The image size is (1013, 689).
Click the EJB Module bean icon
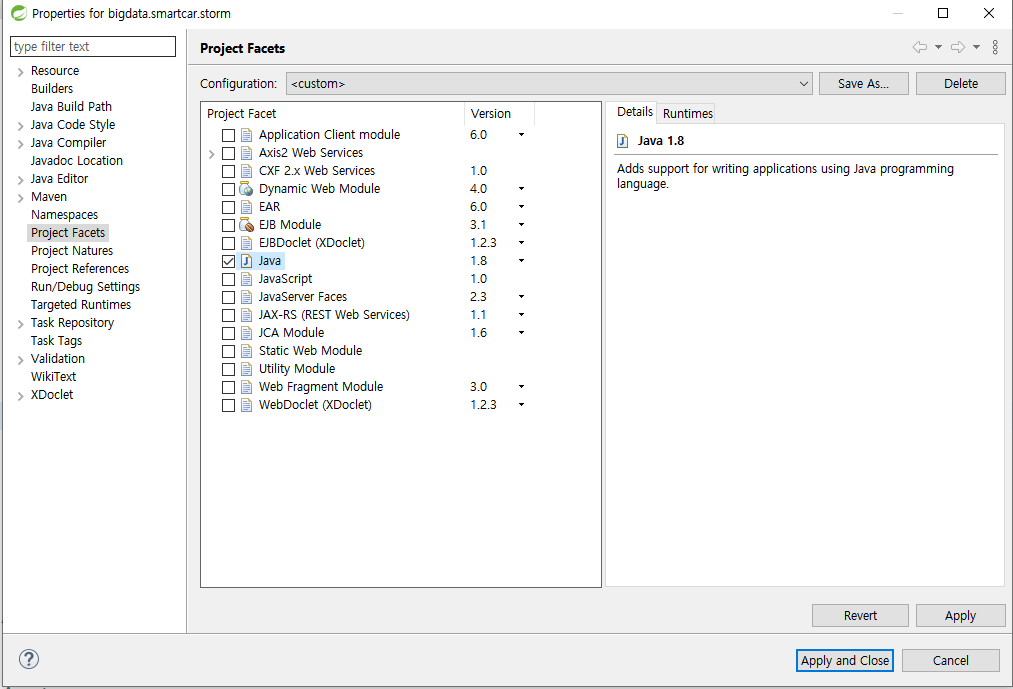pyautogui.click(x=246, y=225)
